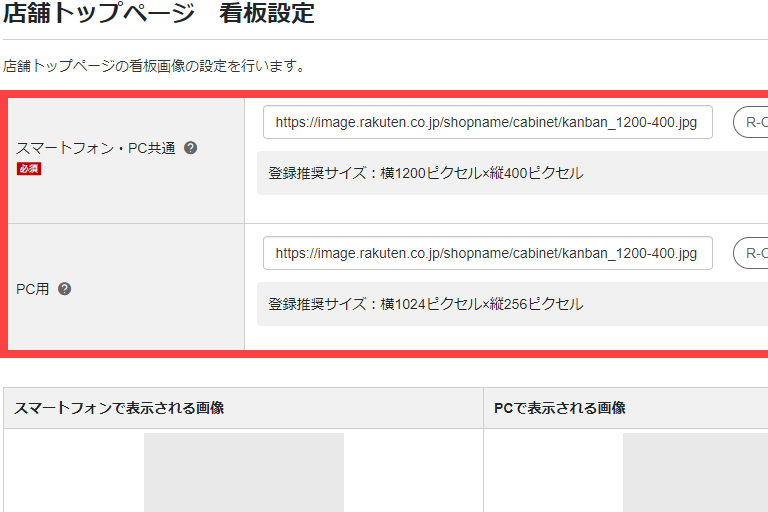Screen dimensions: 768x512
Task: Click 必須 badge under スマートフォン・PC共通
Action: [29, 169]
